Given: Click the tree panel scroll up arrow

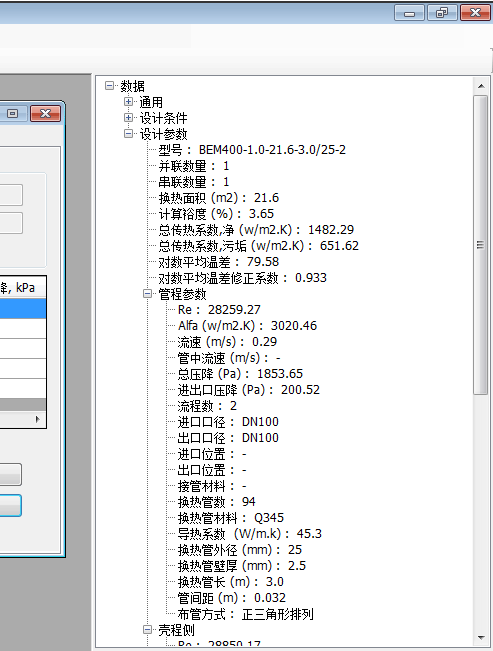Looking at the screenshot, I should [481, 86].
